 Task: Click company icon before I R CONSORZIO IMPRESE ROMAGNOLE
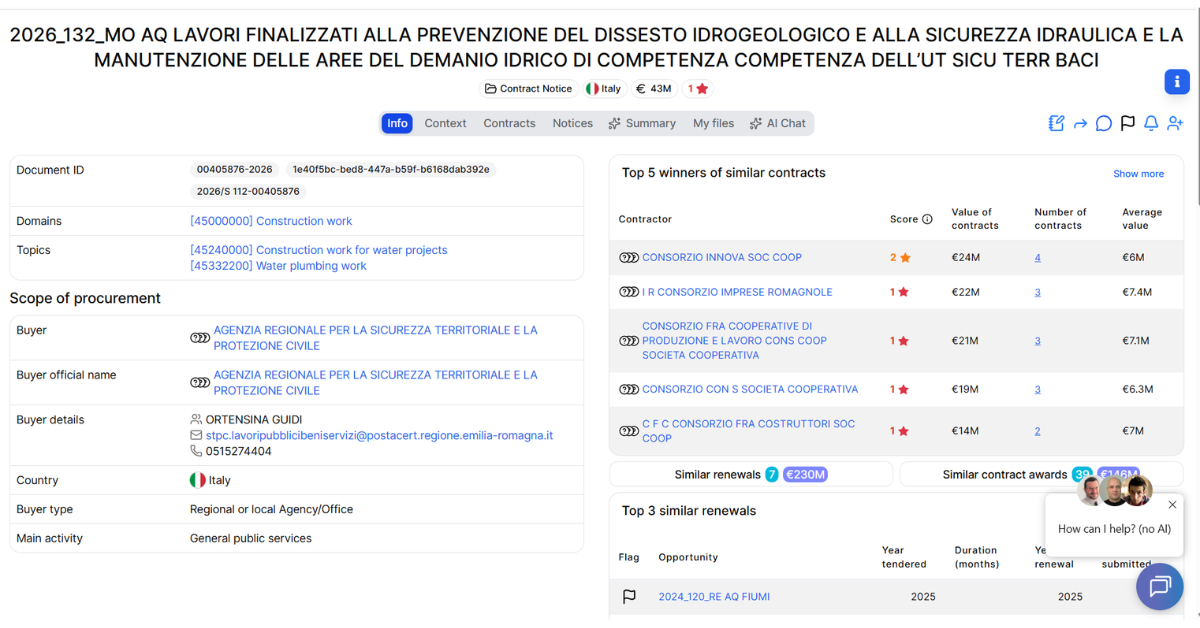pyautogui.click(x=629, y=292)
